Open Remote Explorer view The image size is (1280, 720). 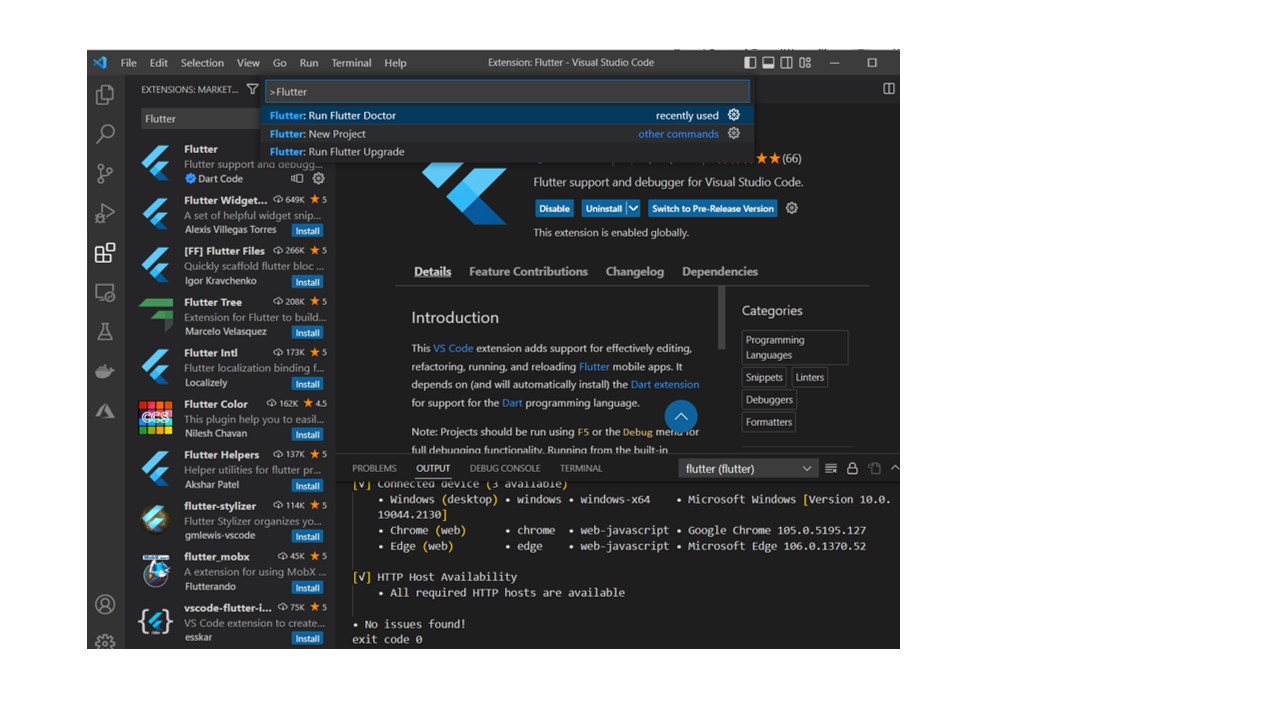click(105, 293)
